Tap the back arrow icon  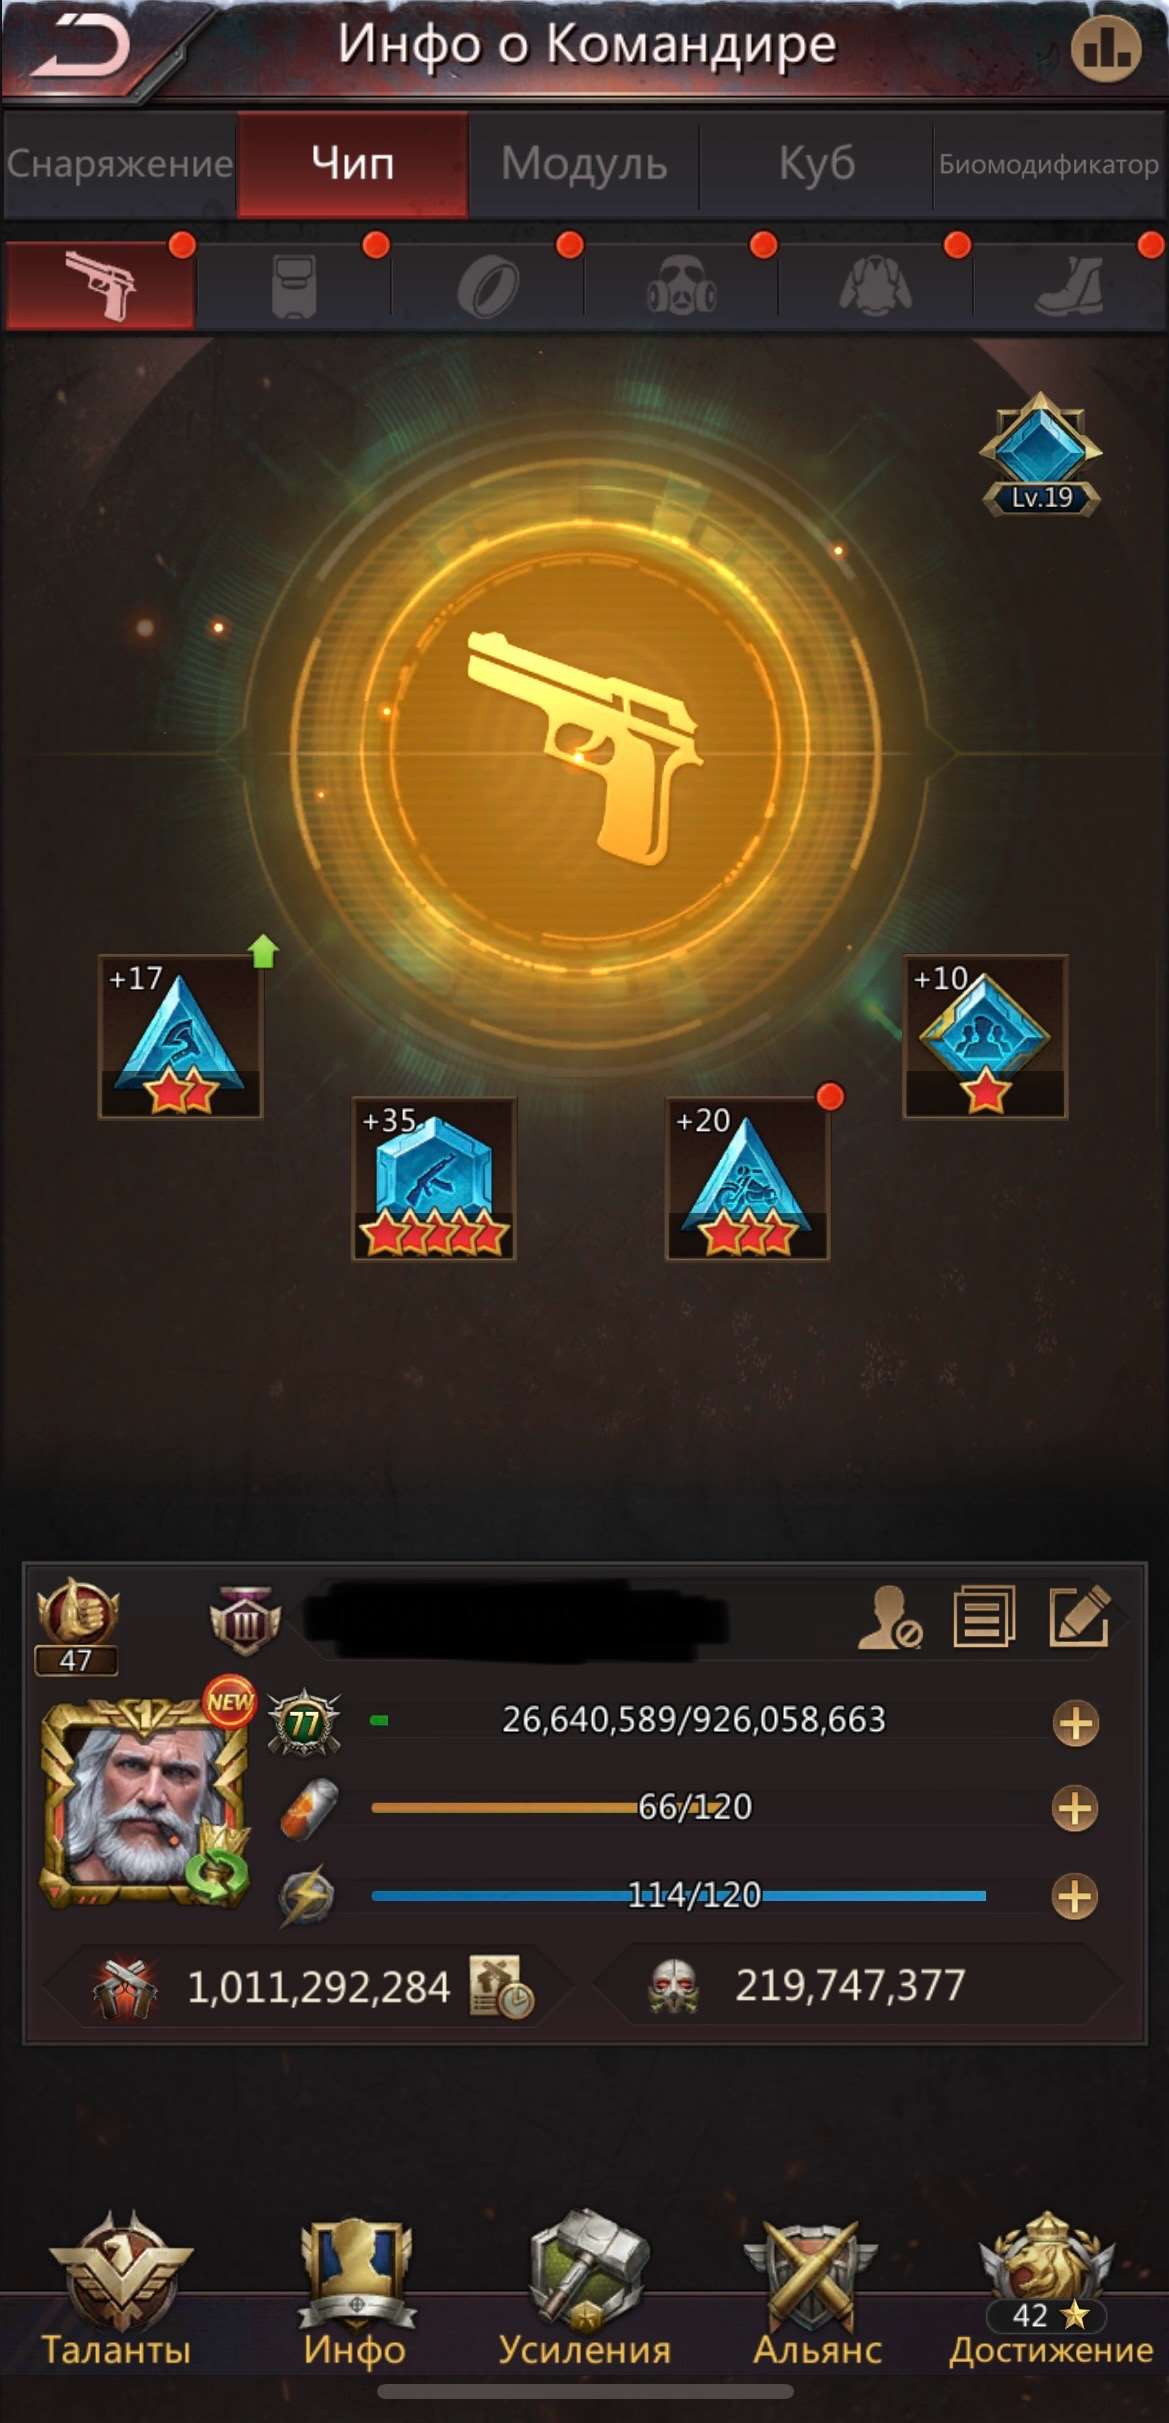[80, 46]
